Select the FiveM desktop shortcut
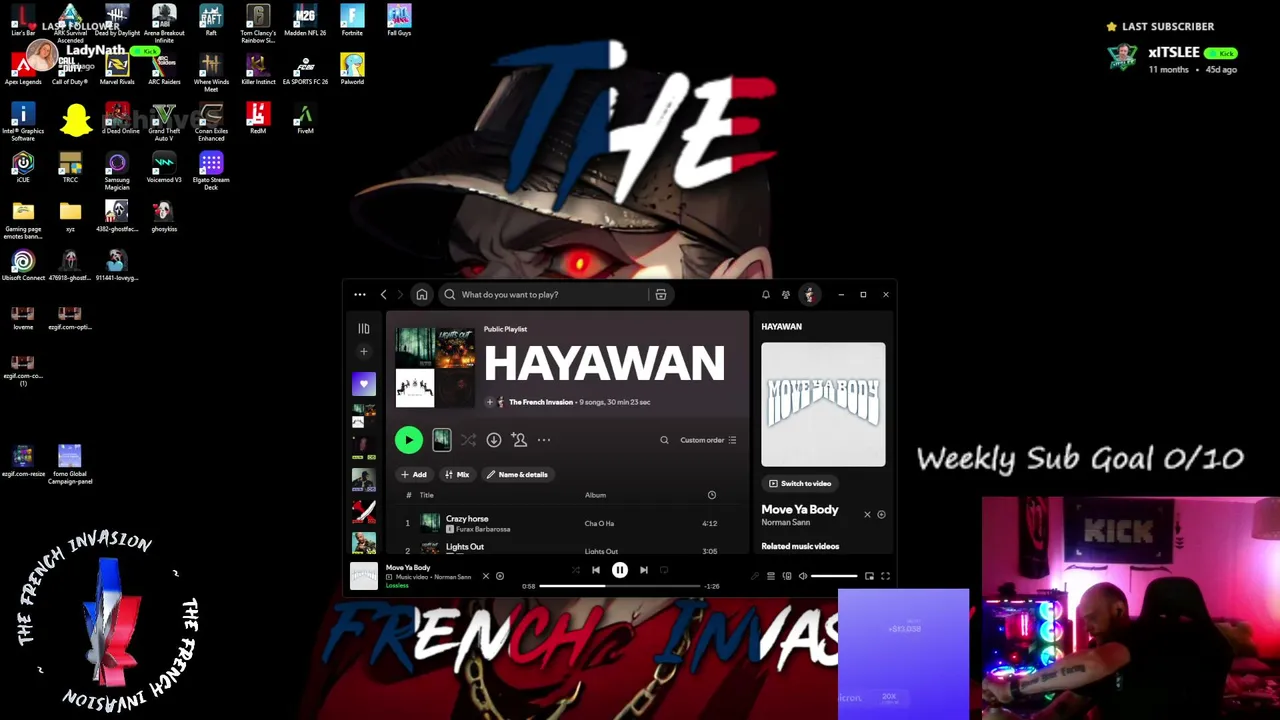 [305, 118]
